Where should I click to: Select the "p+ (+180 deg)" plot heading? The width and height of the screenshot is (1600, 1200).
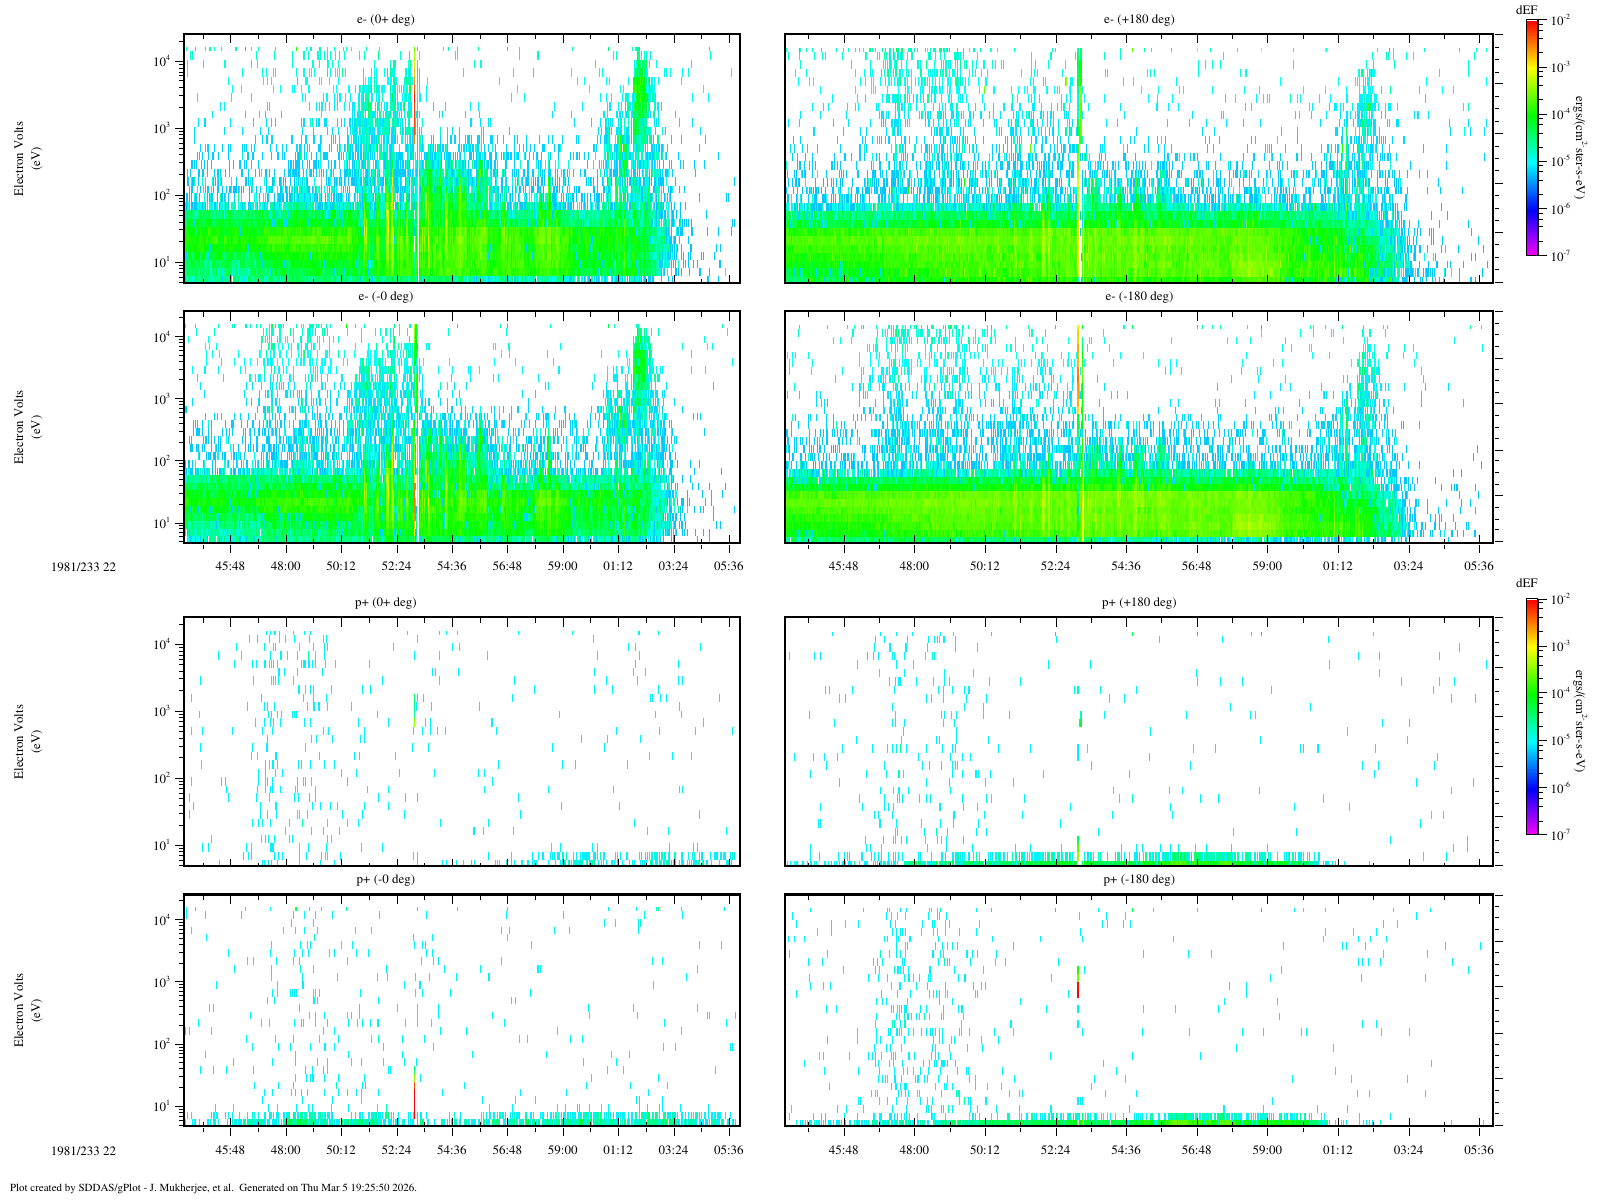click(1138, 602)
